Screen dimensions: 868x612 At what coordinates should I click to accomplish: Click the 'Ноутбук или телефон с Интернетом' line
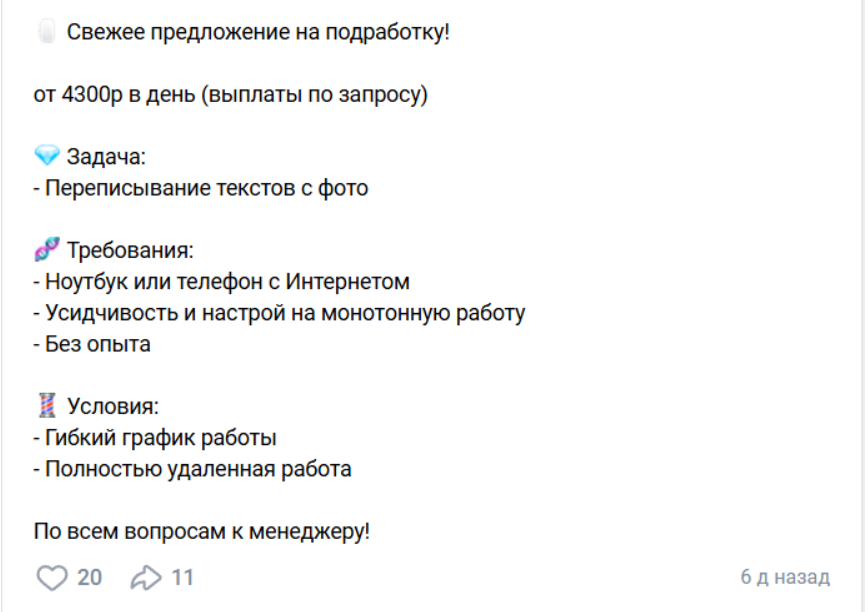pos(222,282)
